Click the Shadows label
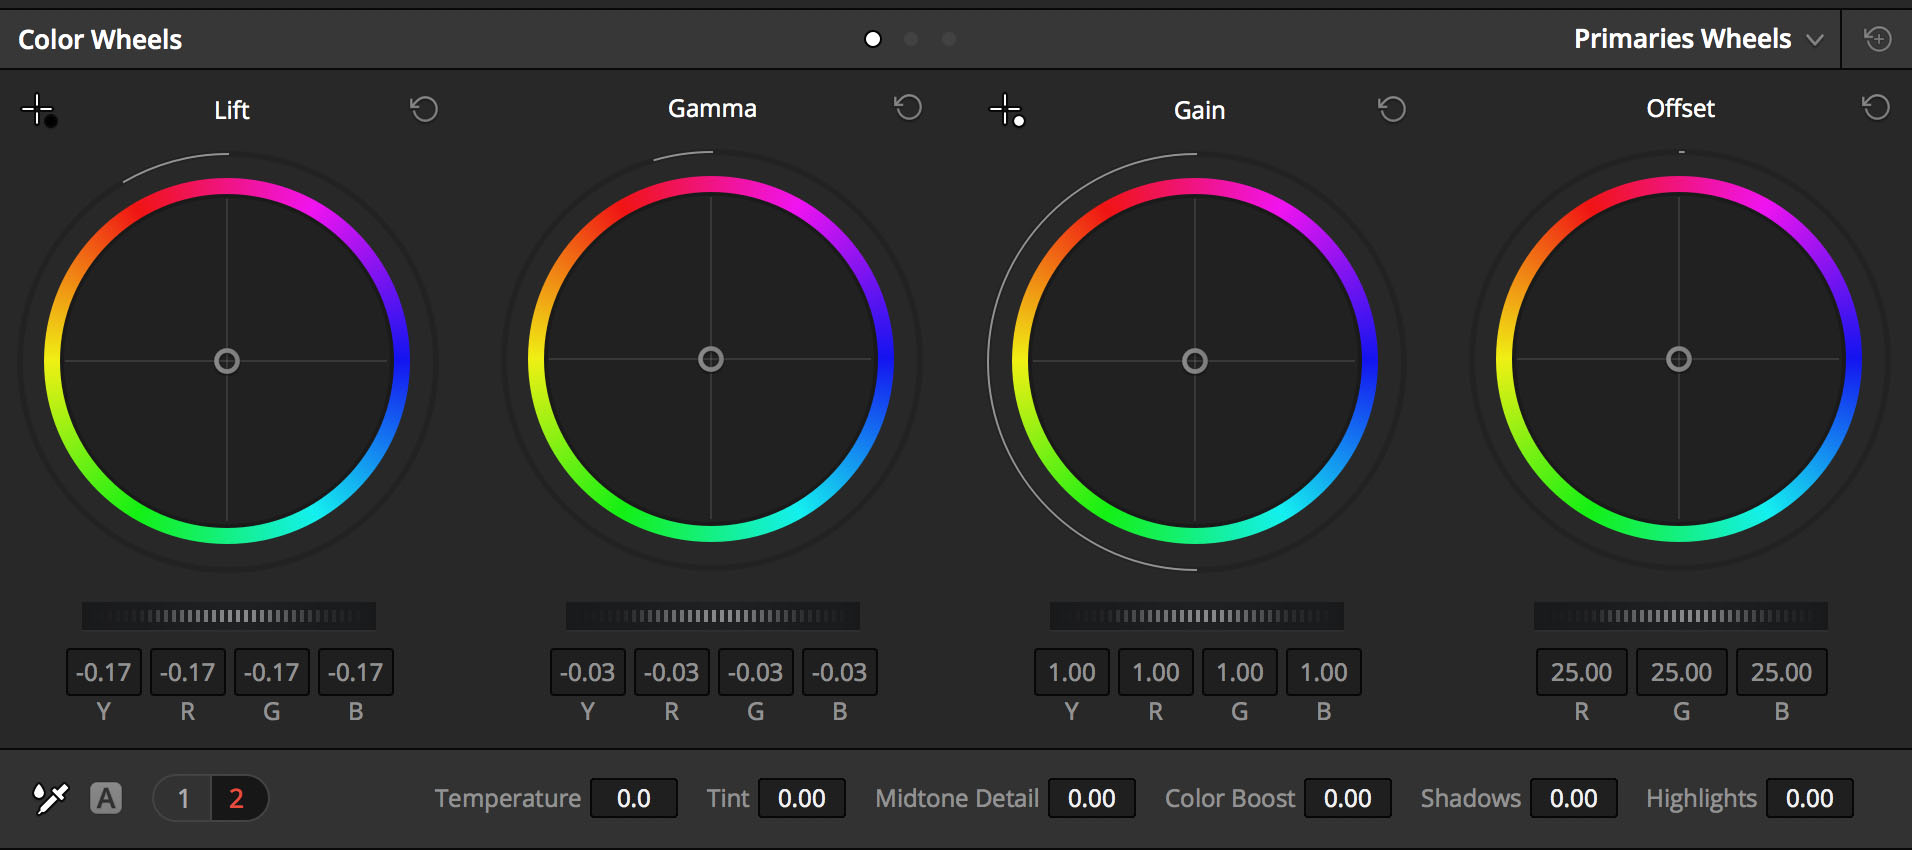This screenshot has height=850, width=1912. (1471, 798)
